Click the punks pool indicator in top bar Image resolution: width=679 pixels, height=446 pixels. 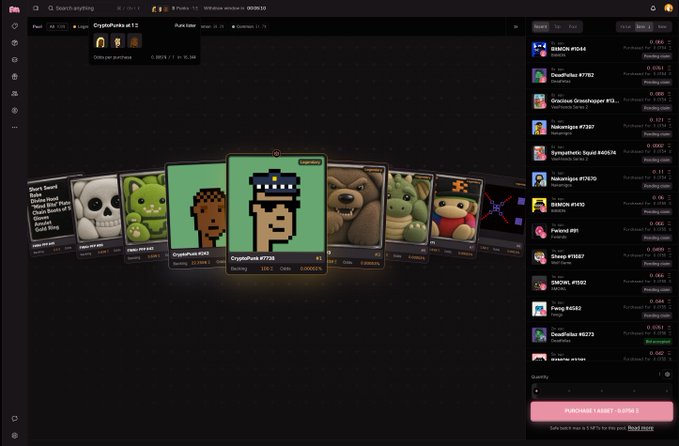pos(174,8)
